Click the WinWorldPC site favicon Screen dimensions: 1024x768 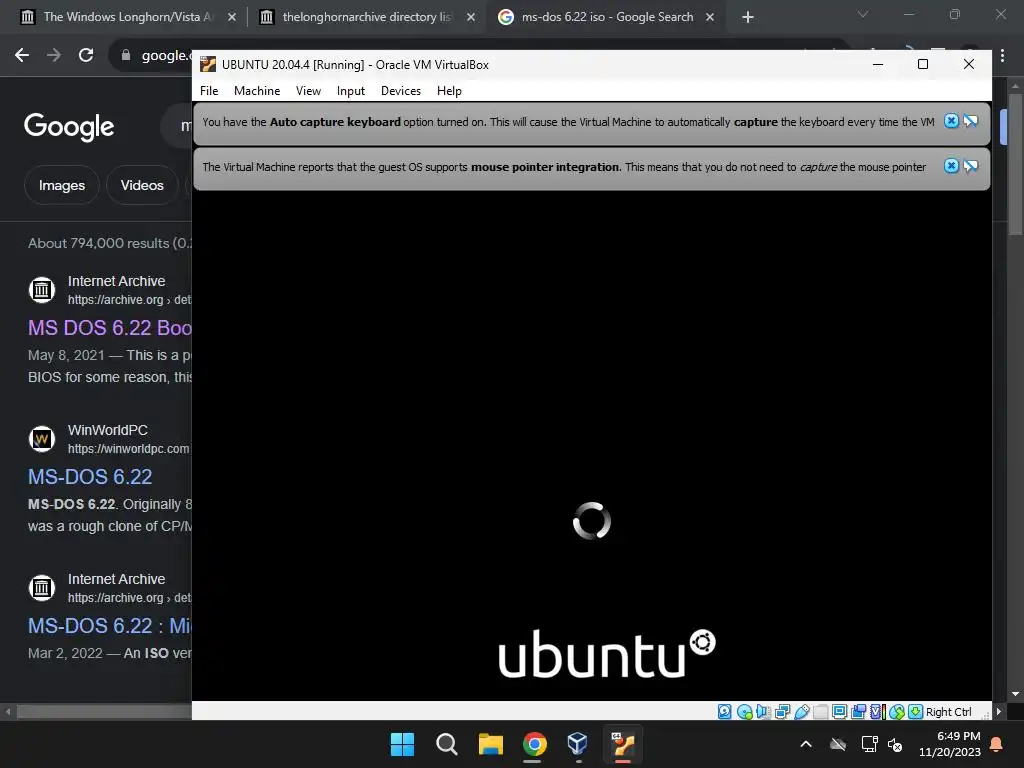pos(42,439)
